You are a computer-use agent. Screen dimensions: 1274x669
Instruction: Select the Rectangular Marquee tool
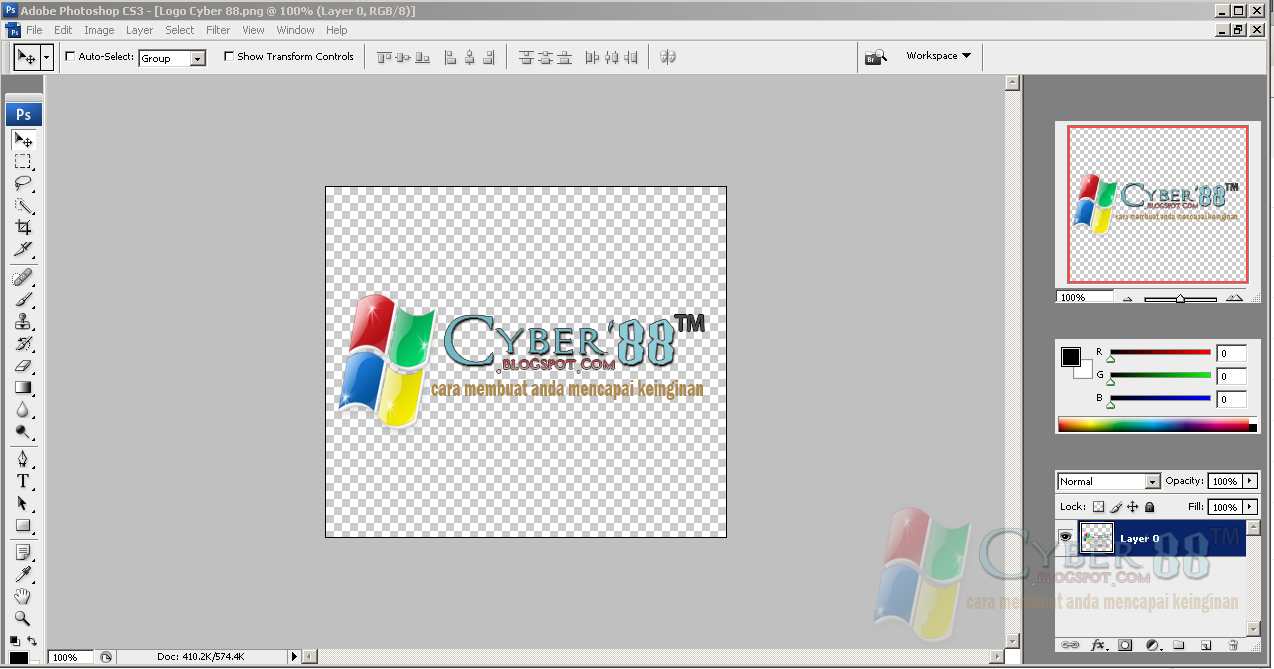(x=23, y=161)
